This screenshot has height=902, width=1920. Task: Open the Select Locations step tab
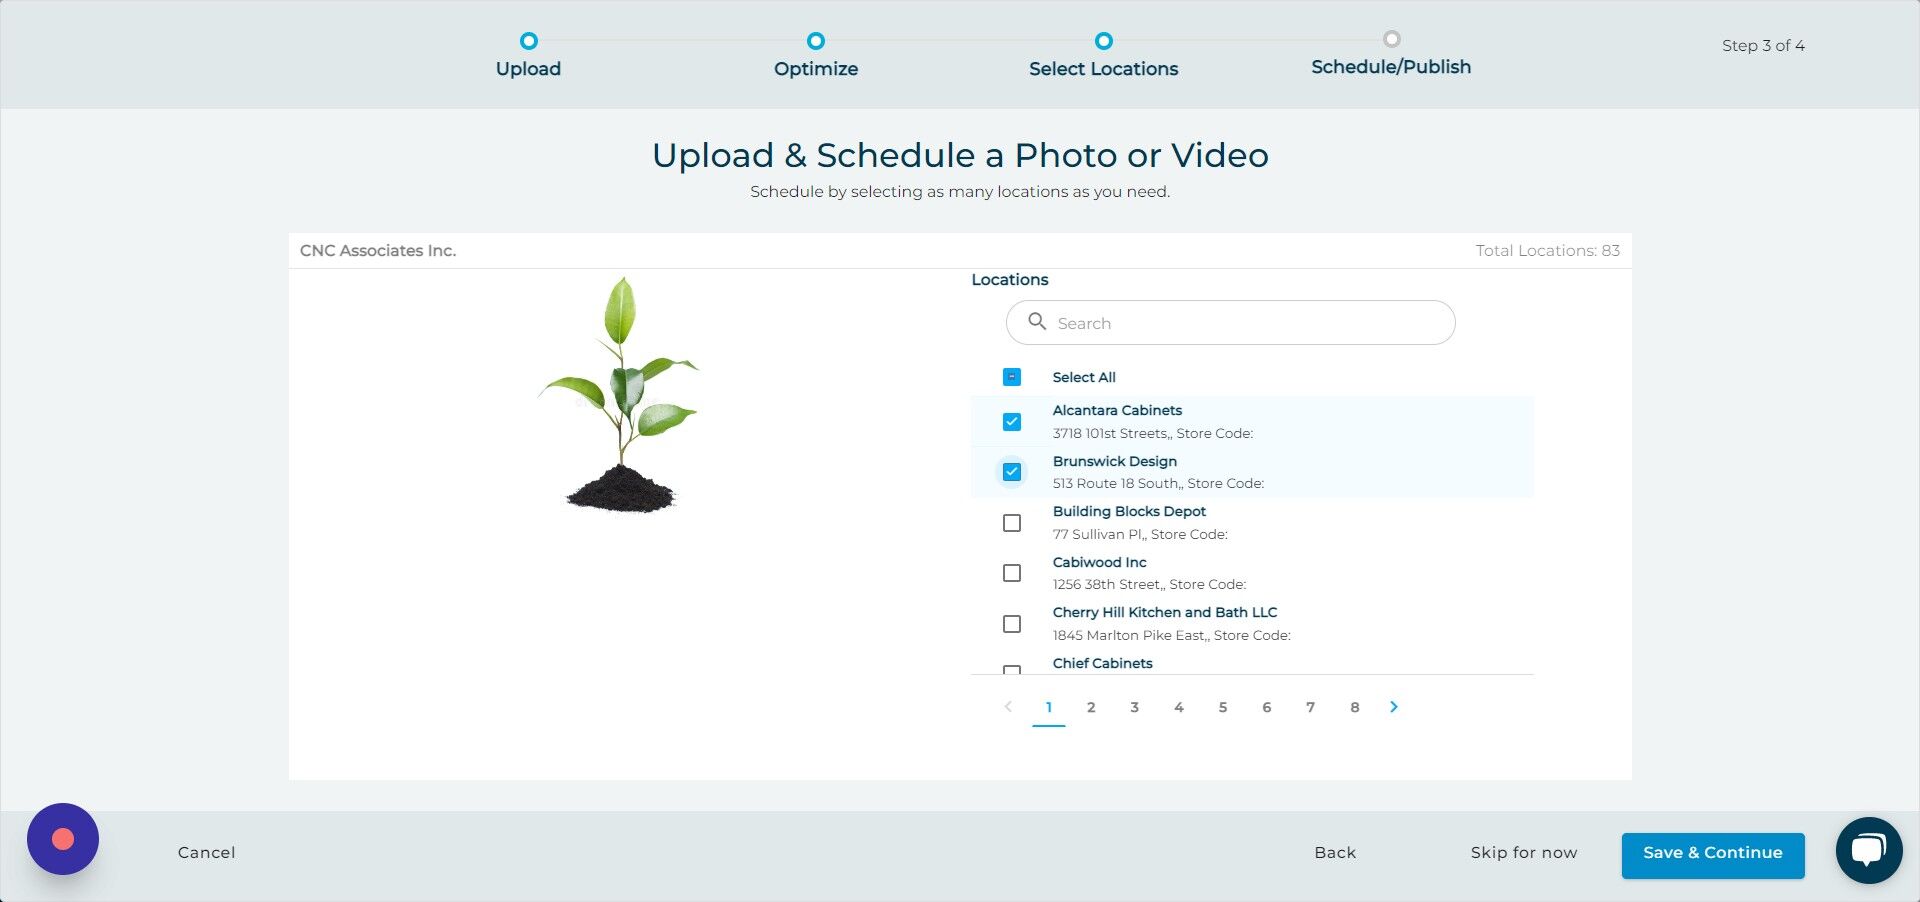(x=1104, y=69)
